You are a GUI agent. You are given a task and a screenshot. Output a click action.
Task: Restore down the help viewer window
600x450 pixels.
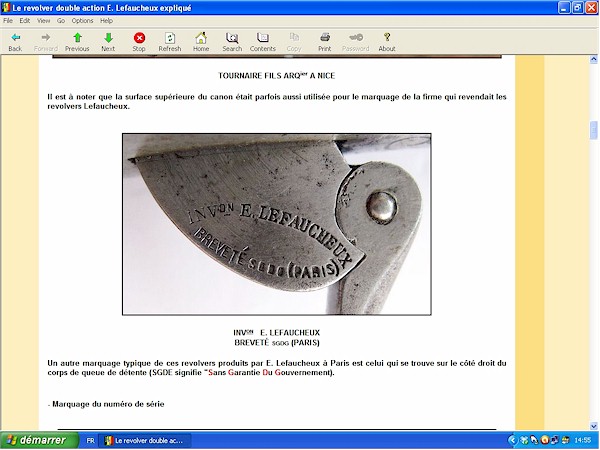pos(577,8)
